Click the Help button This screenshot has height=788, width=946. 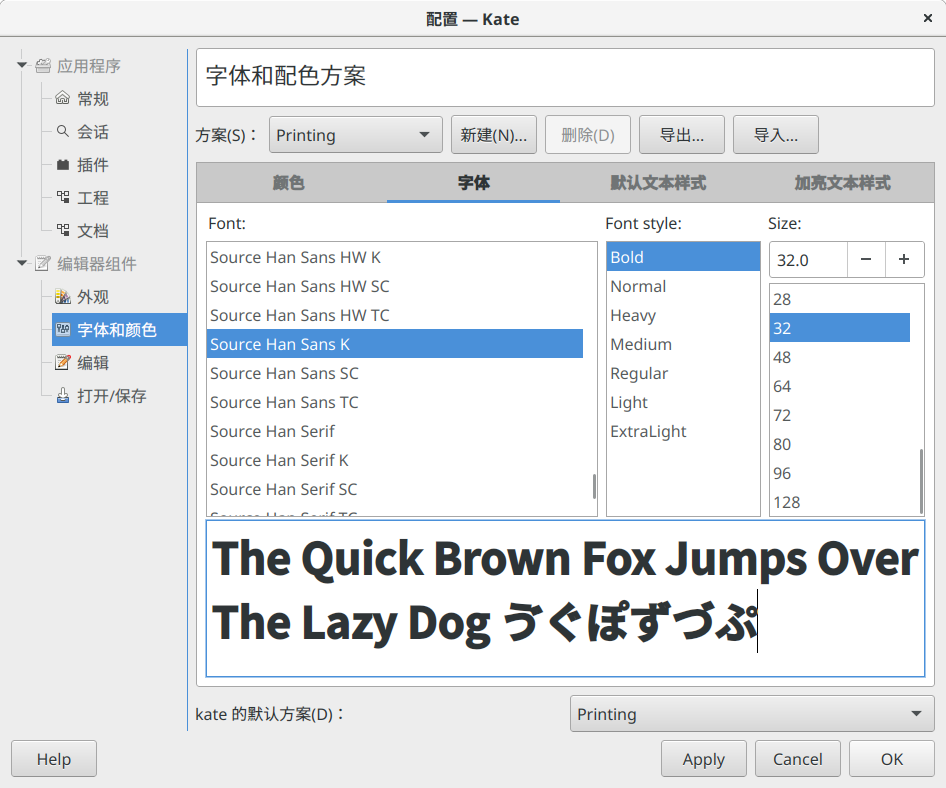pos(54,758)
